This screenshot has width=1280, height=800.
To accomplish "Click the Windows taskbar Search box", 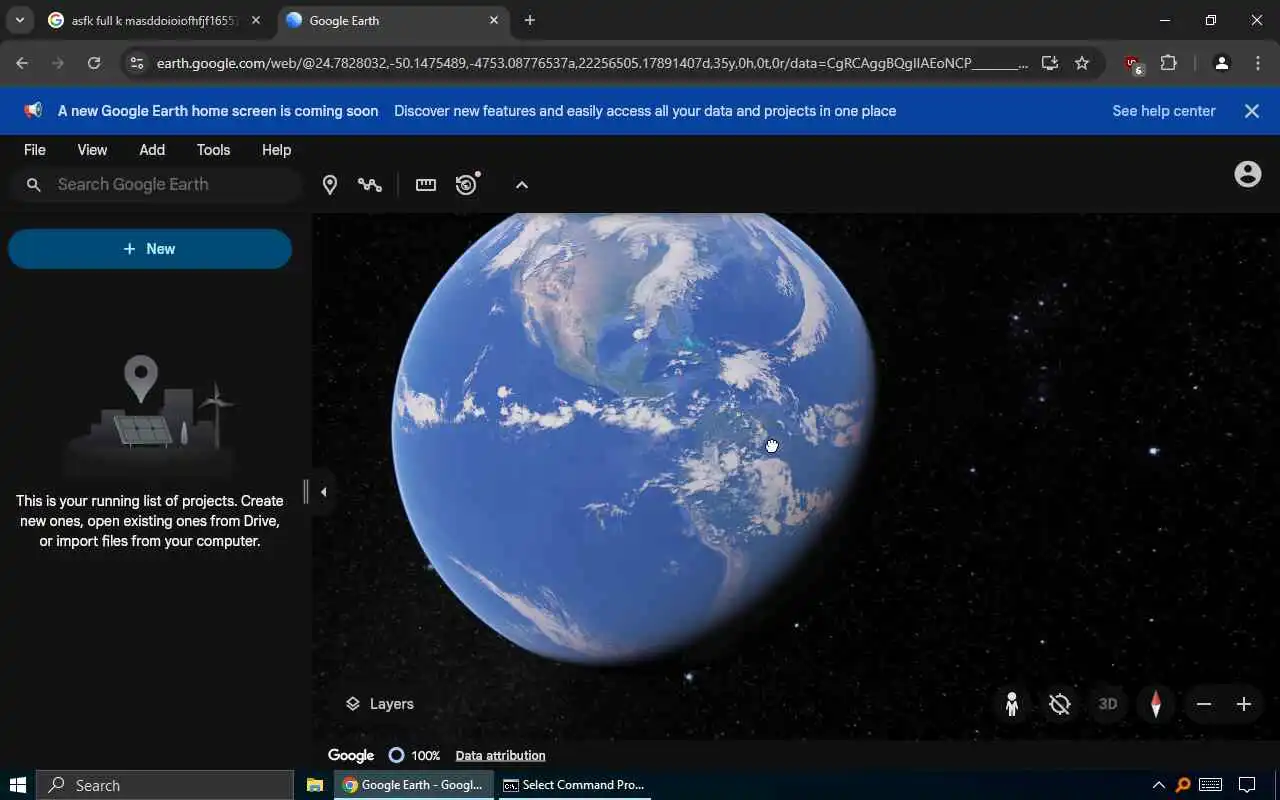I will click(165, 785).
